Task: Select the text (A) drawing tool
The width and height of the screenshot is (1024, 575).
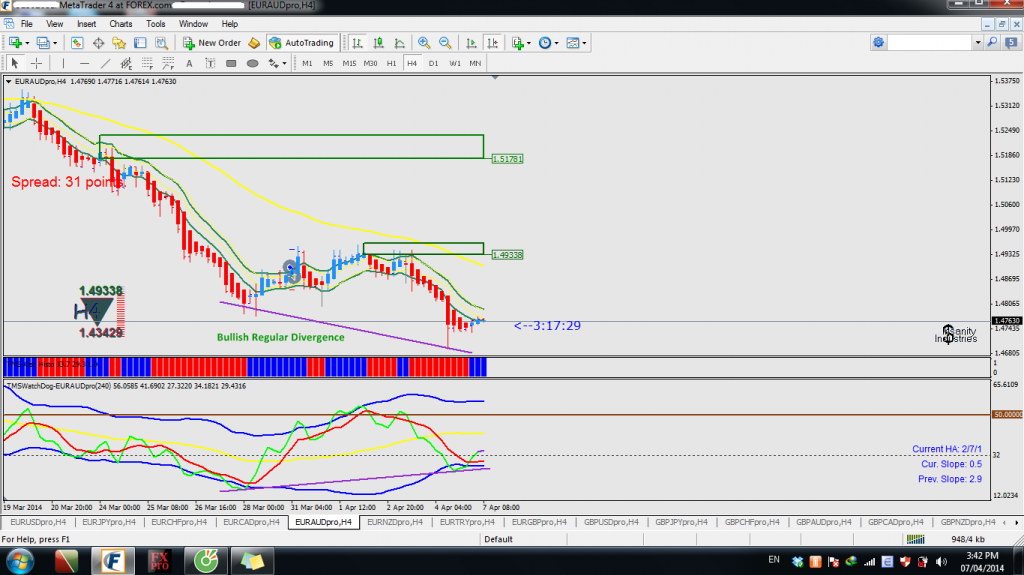Action: point(189,63)
